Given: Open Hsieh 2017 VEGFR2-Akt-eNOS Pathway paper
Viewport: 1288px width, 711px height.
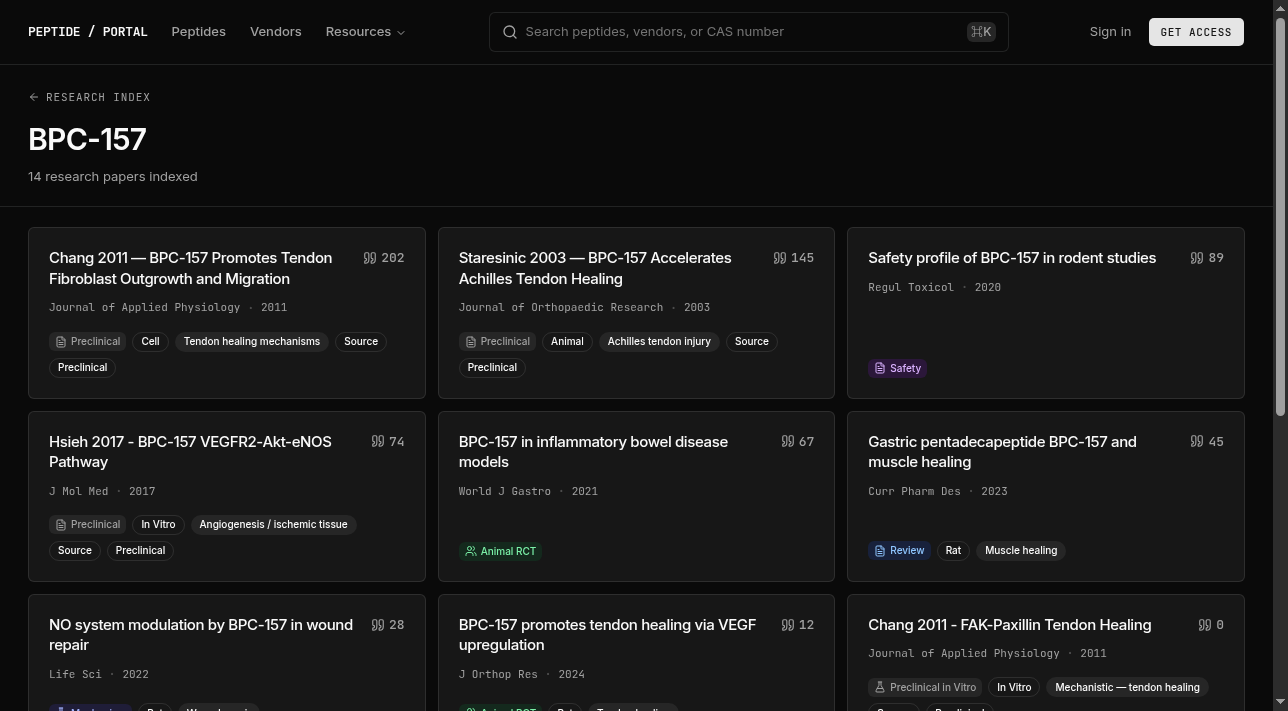Looking at the screenshot, I should click(x=190, y=452).
